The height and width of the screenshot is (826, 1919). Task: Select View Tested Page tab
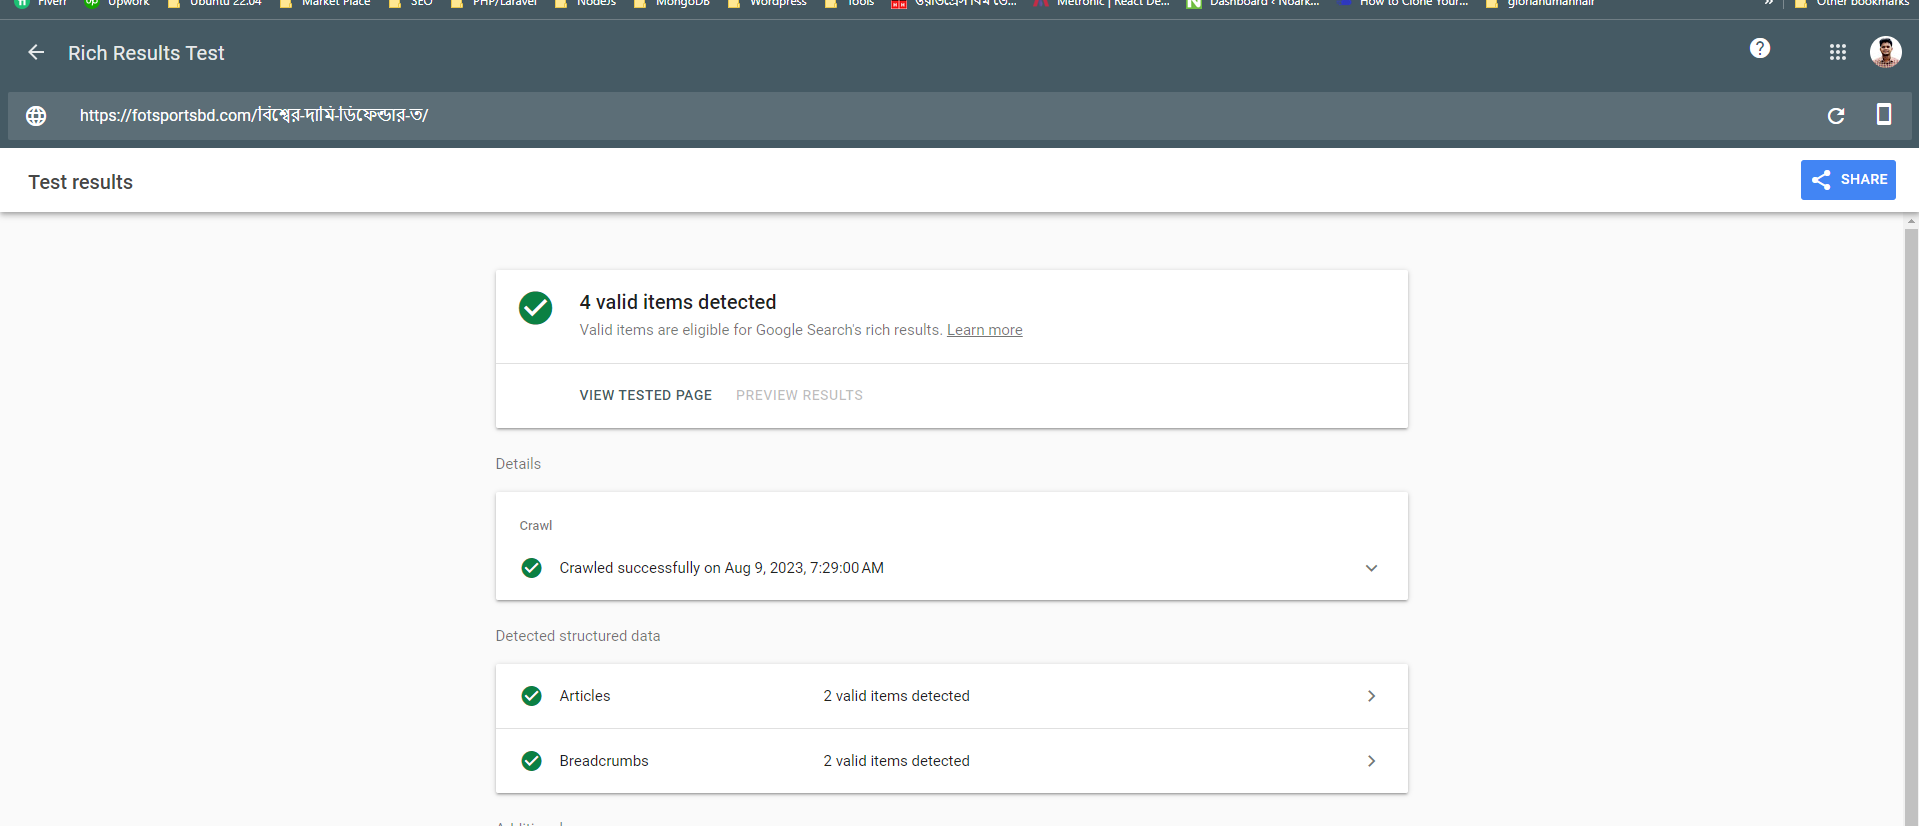[645, 395]
